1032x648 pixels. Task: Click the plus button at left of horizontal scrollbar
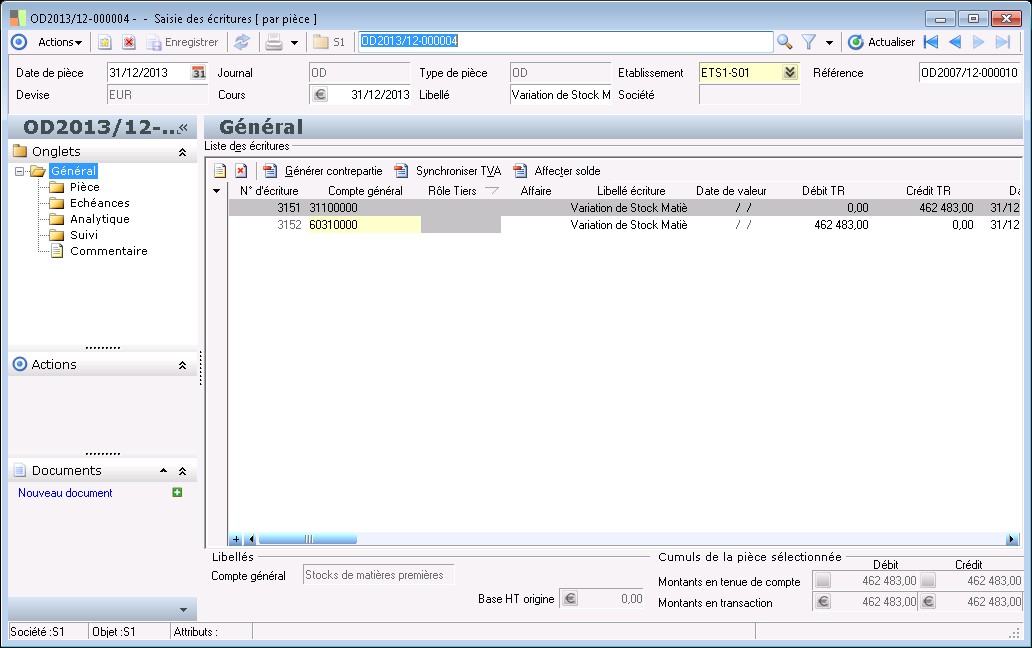[x=236, y=539]
